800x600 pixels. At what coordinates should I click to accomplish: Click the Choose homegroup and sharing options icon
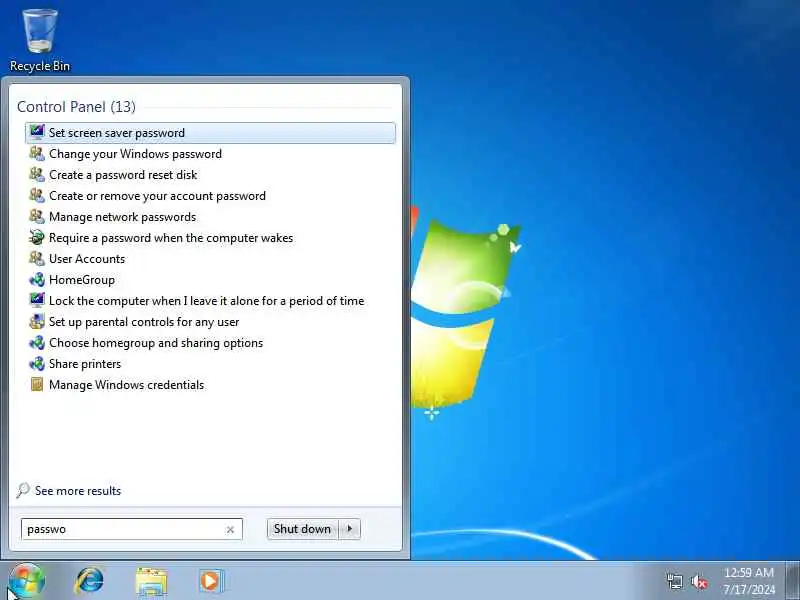pyautogui.click(x=37, y=342)
